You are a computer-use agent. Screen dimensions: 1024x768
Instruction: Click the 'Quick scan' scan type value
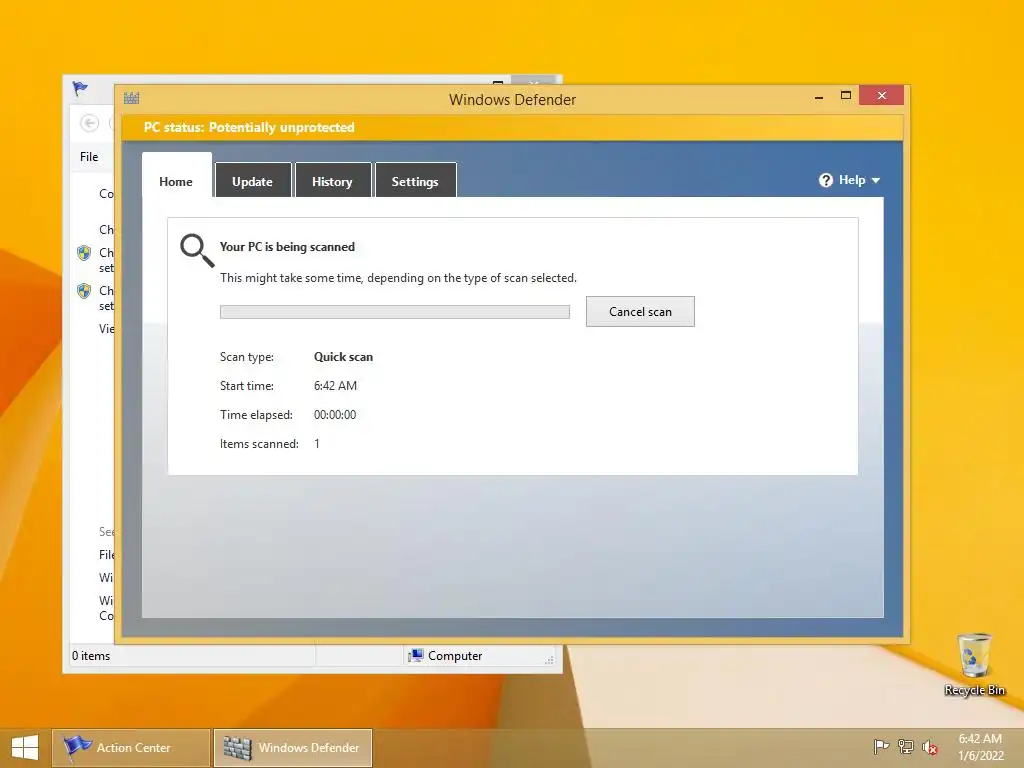point(344,357)
